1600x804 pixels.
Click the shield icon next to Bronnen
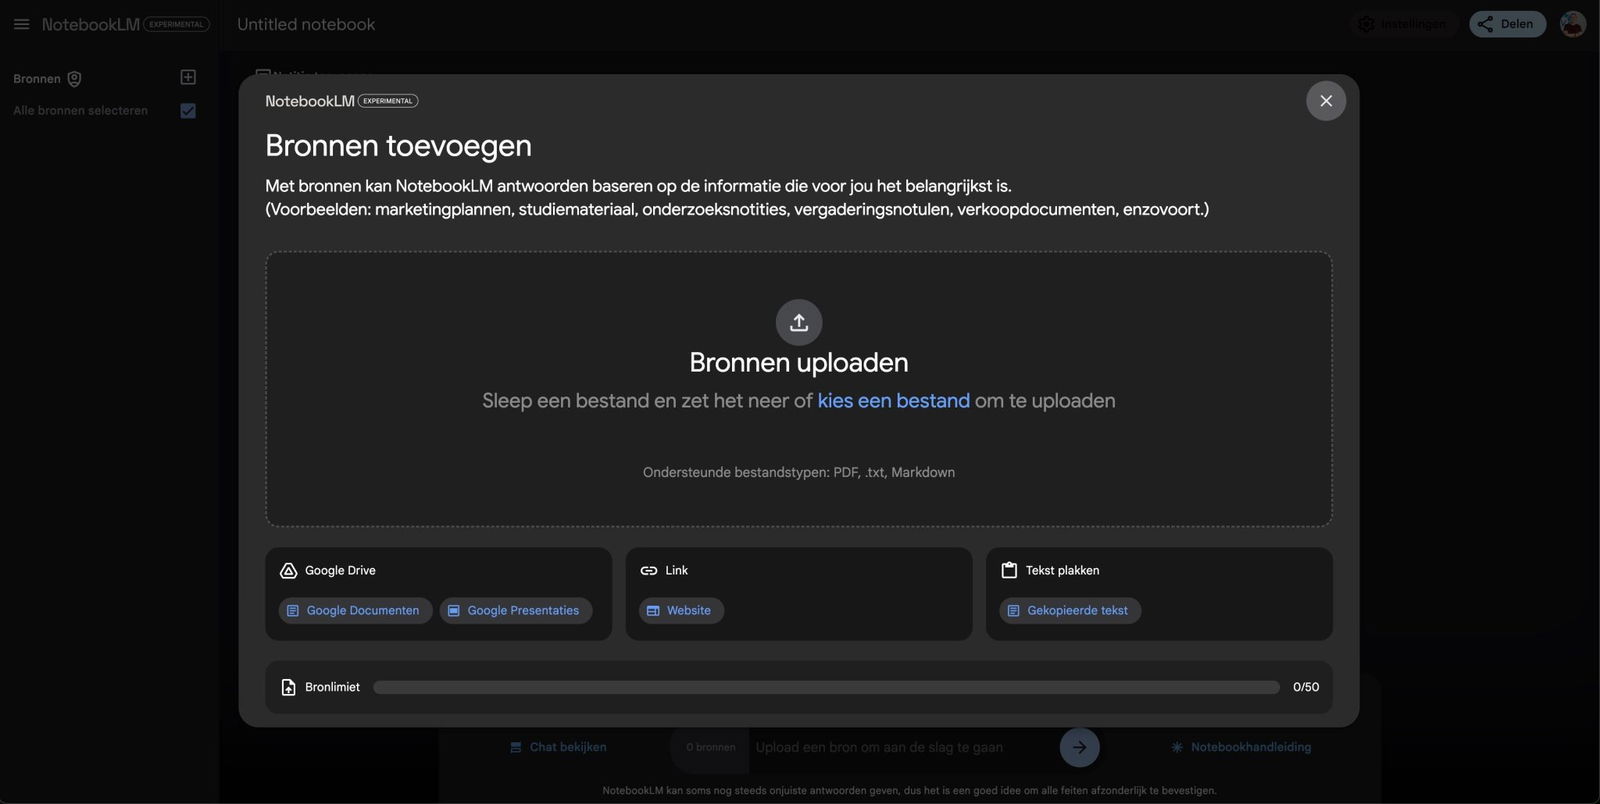click(x=74, y=79)
